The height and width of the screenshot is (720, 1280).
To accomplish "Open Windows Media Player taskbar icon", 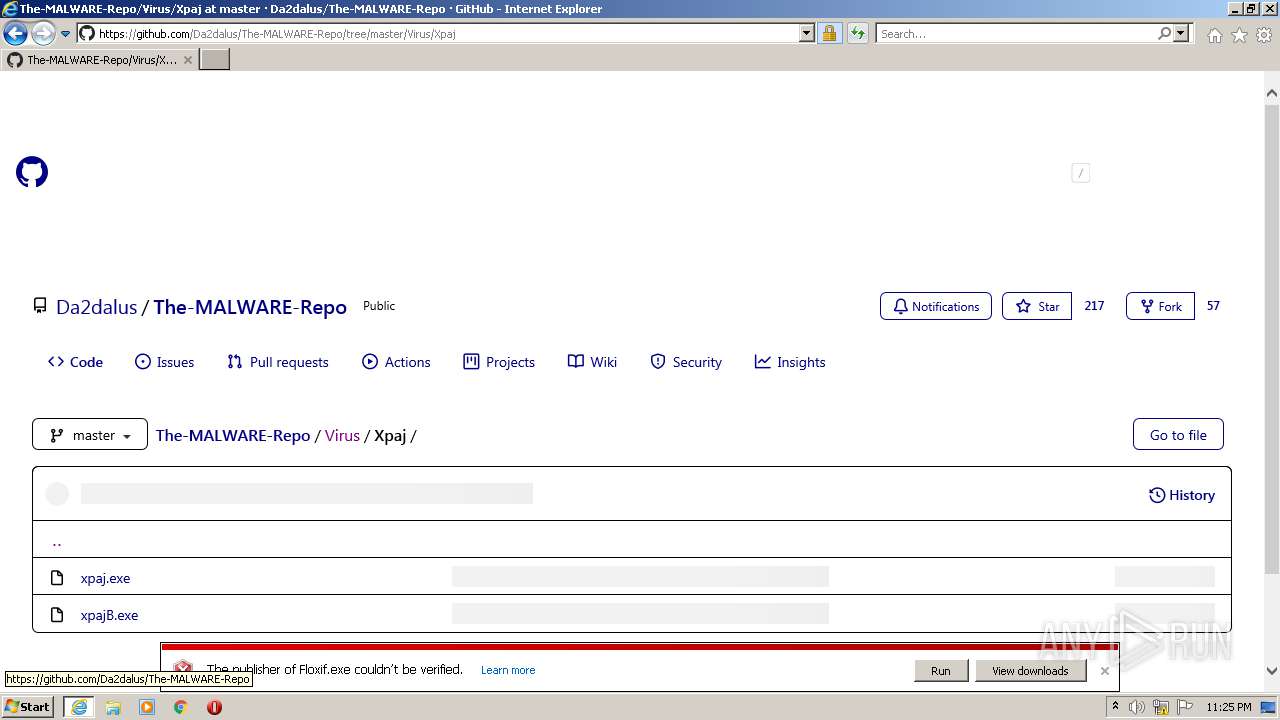I will pyautogui.click(x=147, y=707).
